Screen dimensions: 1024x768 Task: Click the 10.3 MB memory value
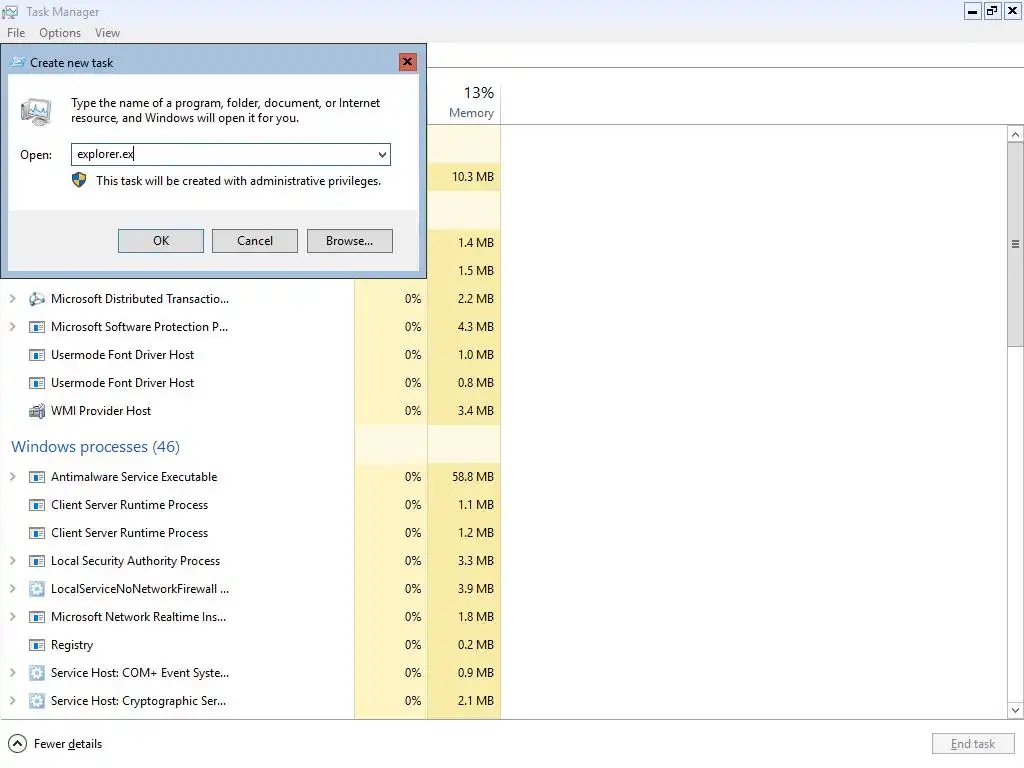click(x=473, y=177)
